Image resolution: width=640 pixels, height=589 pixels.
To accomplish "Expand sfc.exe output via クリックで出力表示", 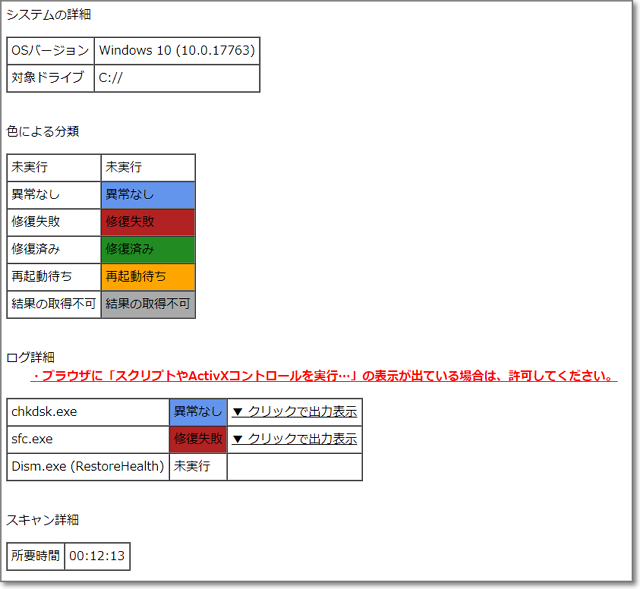I will click(294, 439).
